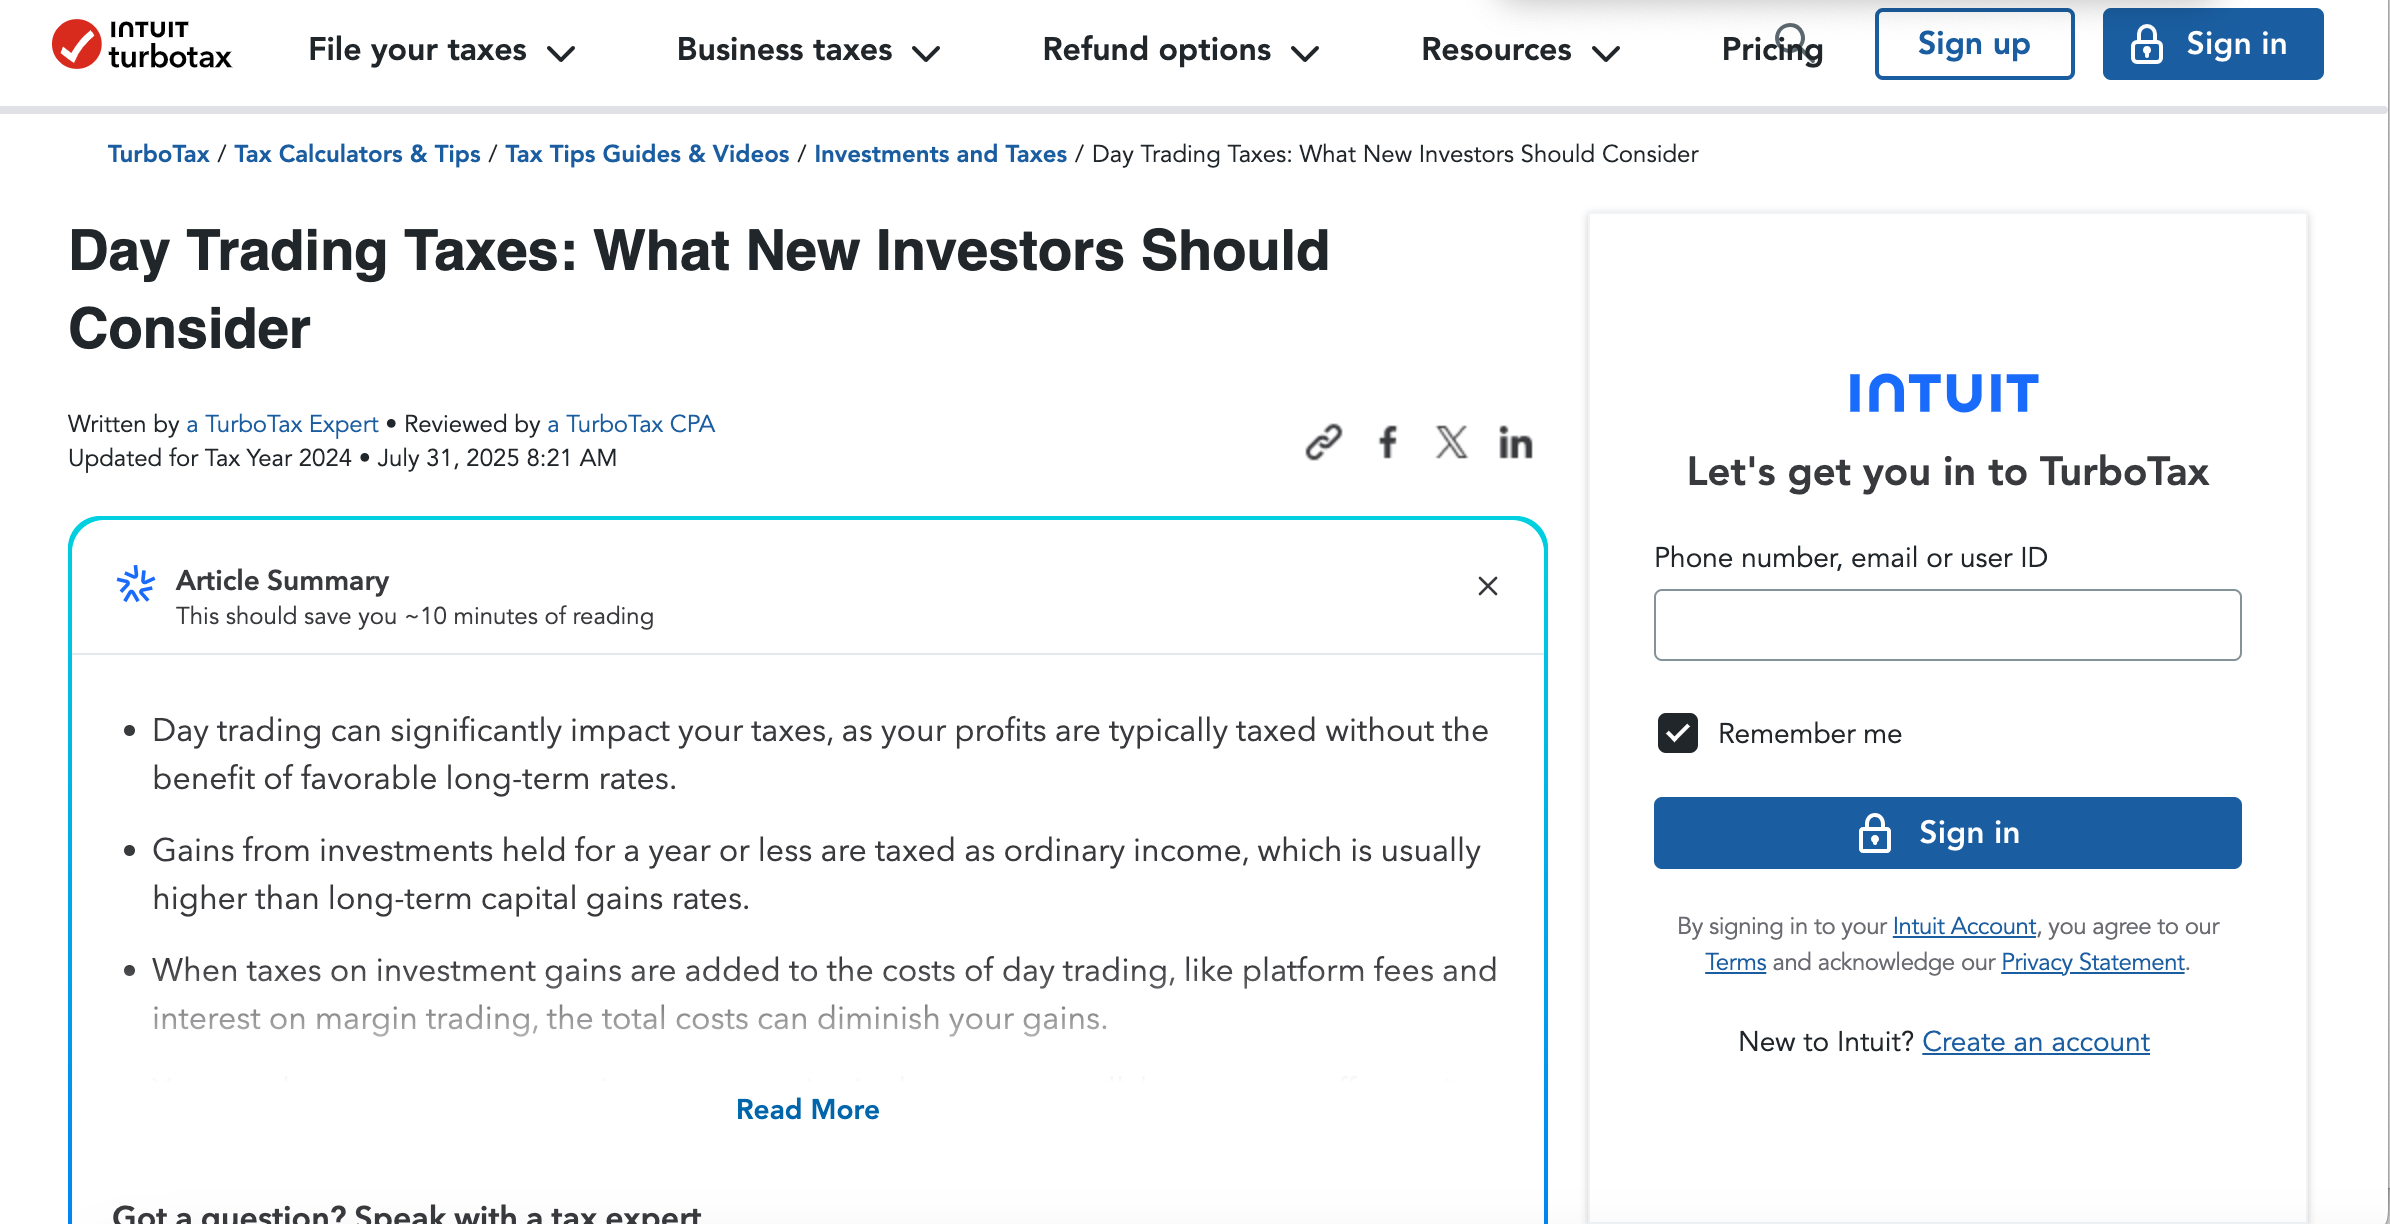The image size is (2390, 1224).
Task: Open the Refund options dropdown
Action: (x=1180, y=50)
